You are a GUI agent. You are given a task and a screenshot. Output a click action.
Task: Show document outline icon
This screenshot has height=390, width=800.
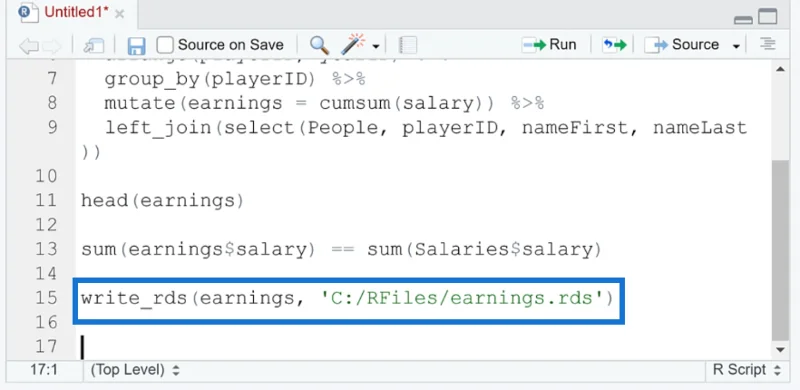click(x=767, y=44)
